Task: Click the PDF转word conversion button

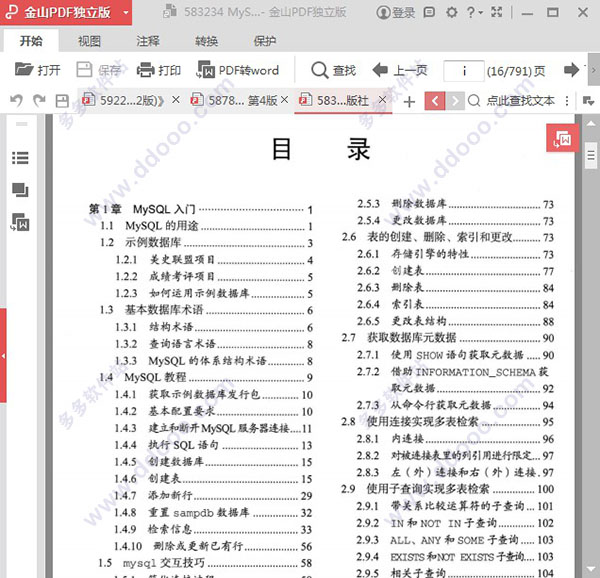Action: click(x=238, y=70)
